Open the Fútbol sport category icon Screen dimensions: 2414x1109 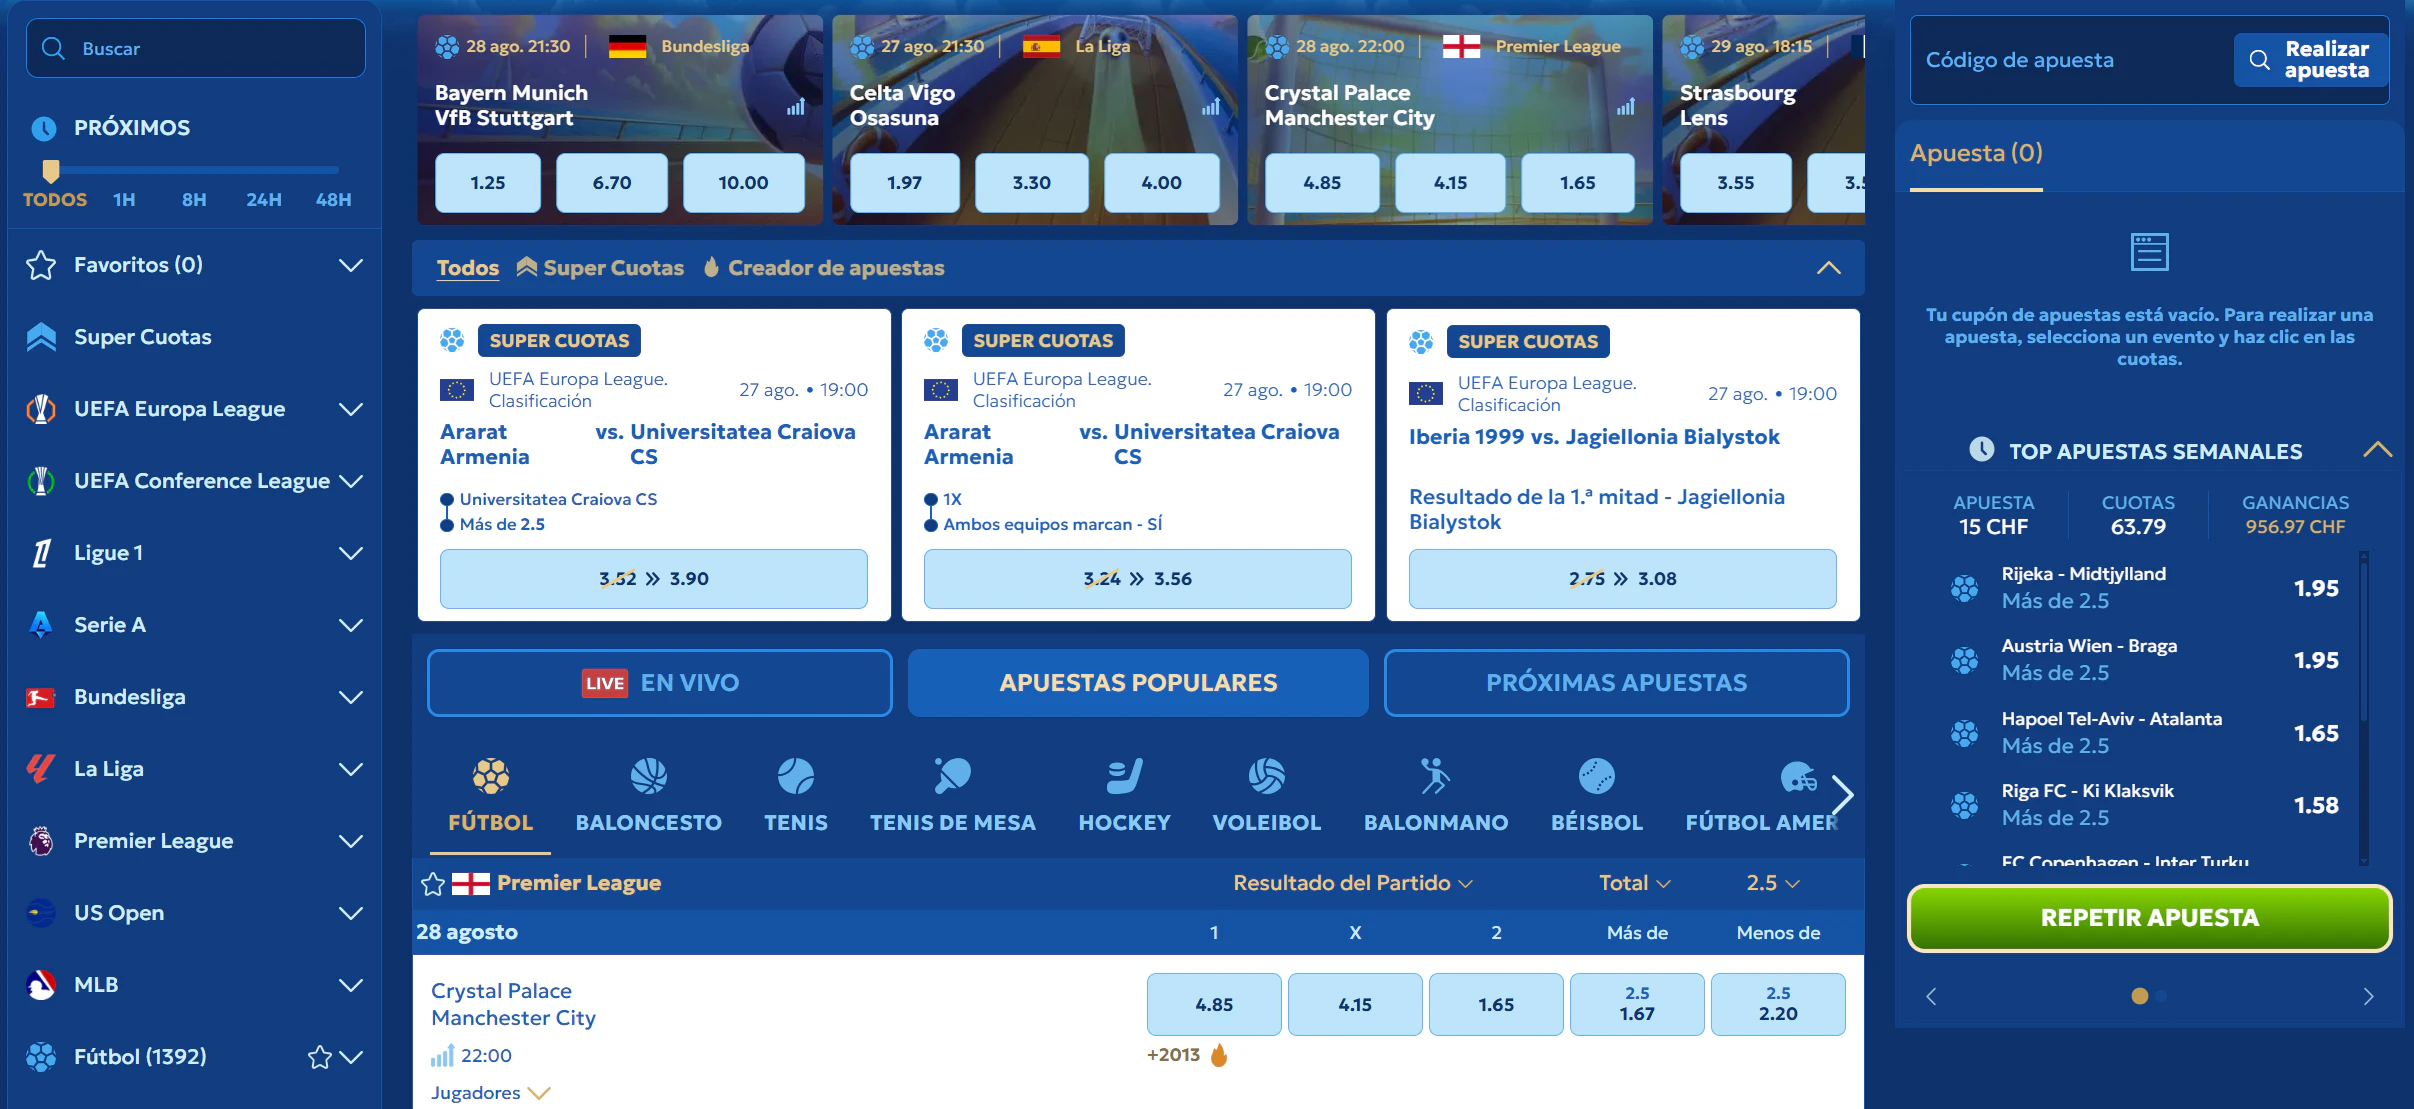[x=490, y=776]
